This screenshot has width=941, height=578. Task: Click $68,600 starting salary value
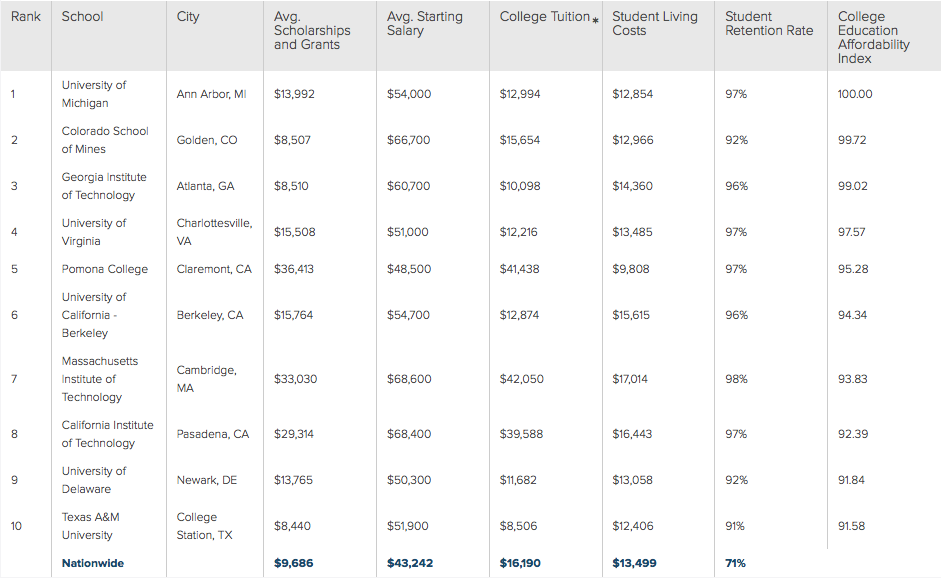click(x=409, y=379)
